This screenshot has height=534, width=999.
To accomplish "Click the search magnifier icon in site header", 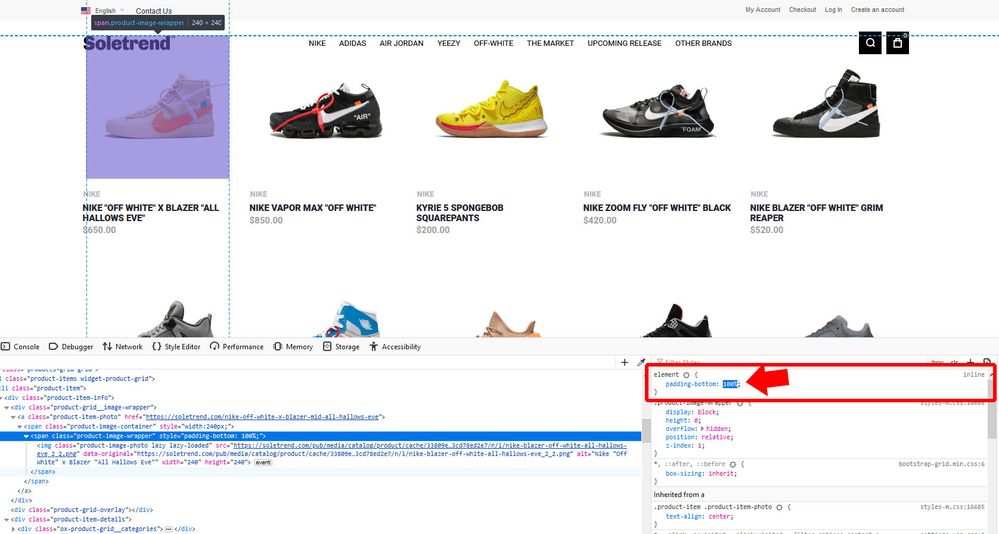I will (870, 43).
